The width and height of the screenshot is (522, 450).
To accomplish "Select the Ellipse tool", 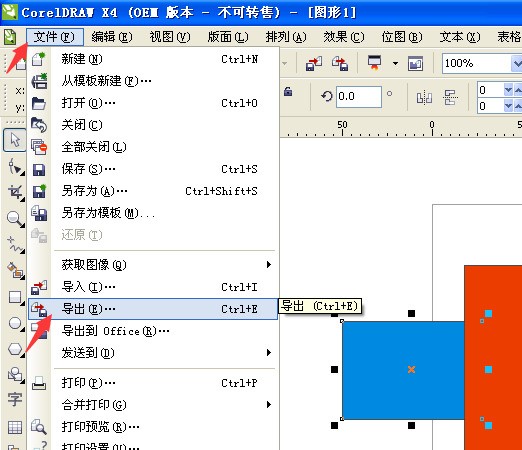I will (15, 323).
